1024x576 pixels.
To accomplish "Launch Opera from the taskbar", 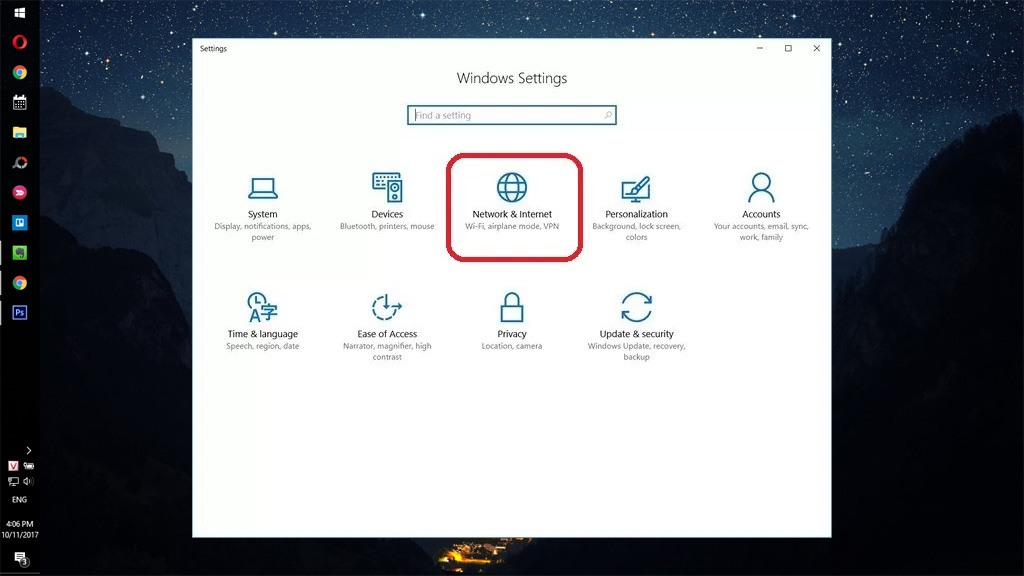I will coord(20,42).
